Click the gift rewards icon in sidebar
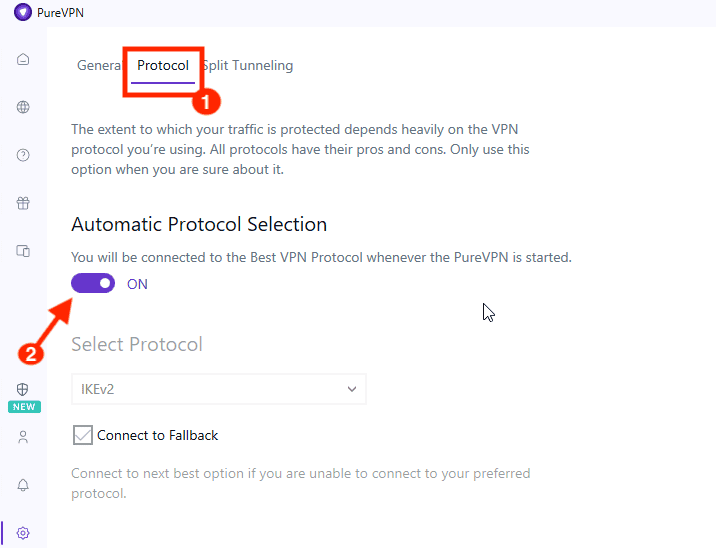The width and height of the screenshot is (716, 548). tap(23, 203)
